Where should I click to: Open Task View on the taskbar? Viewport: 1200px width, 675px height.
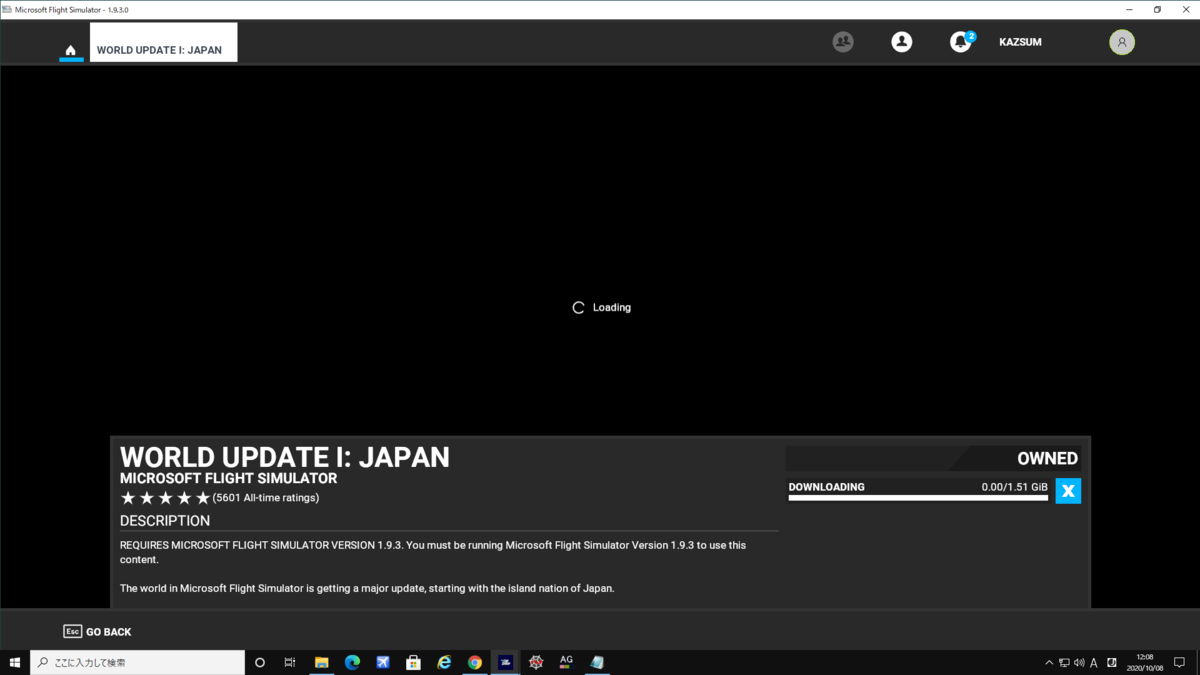click(290, 662)
